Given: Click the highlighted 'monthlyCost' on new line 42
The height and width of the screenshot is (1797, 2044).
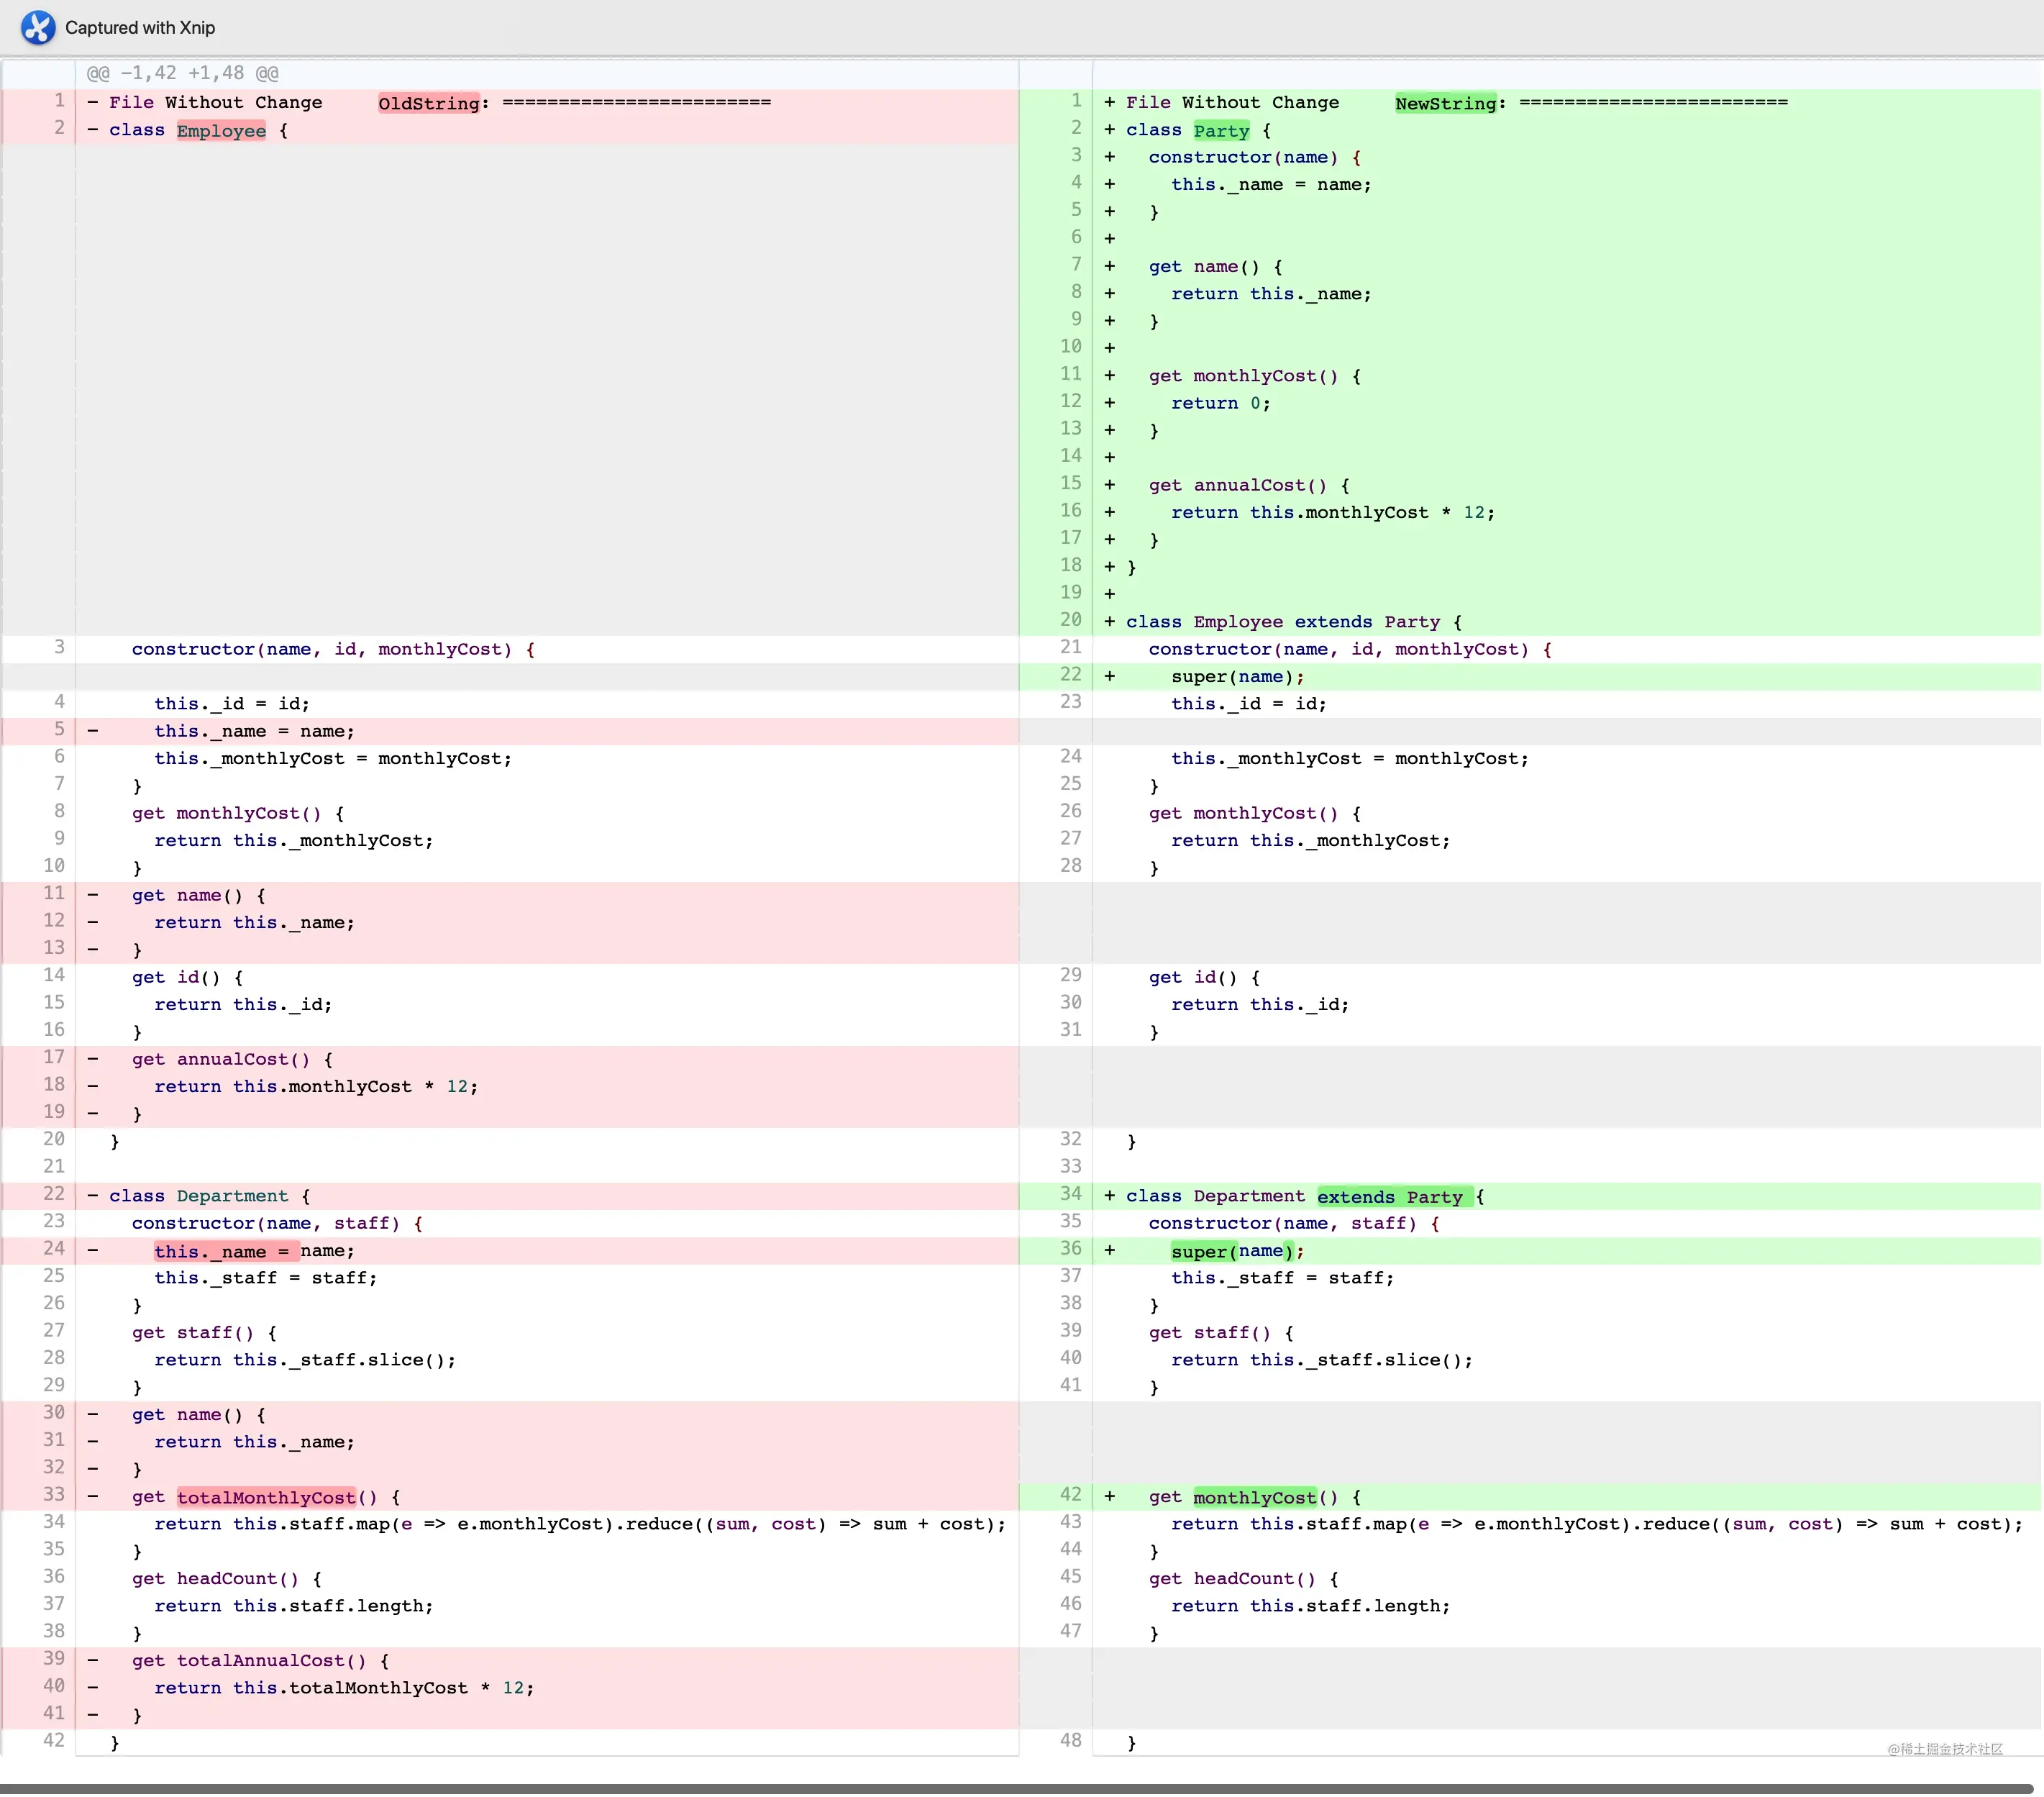Looking at the screenshot, I should [x=1254, y=1497].
